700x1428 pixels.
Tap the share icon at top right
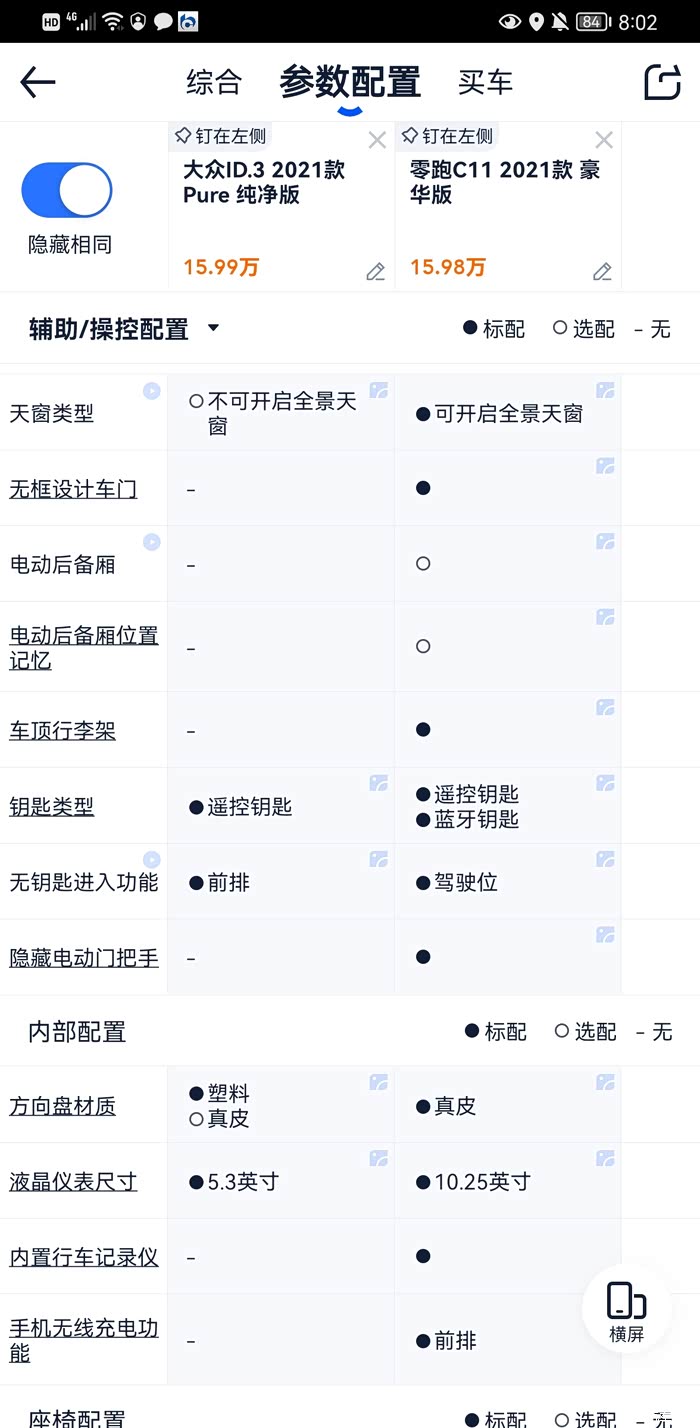662,82
